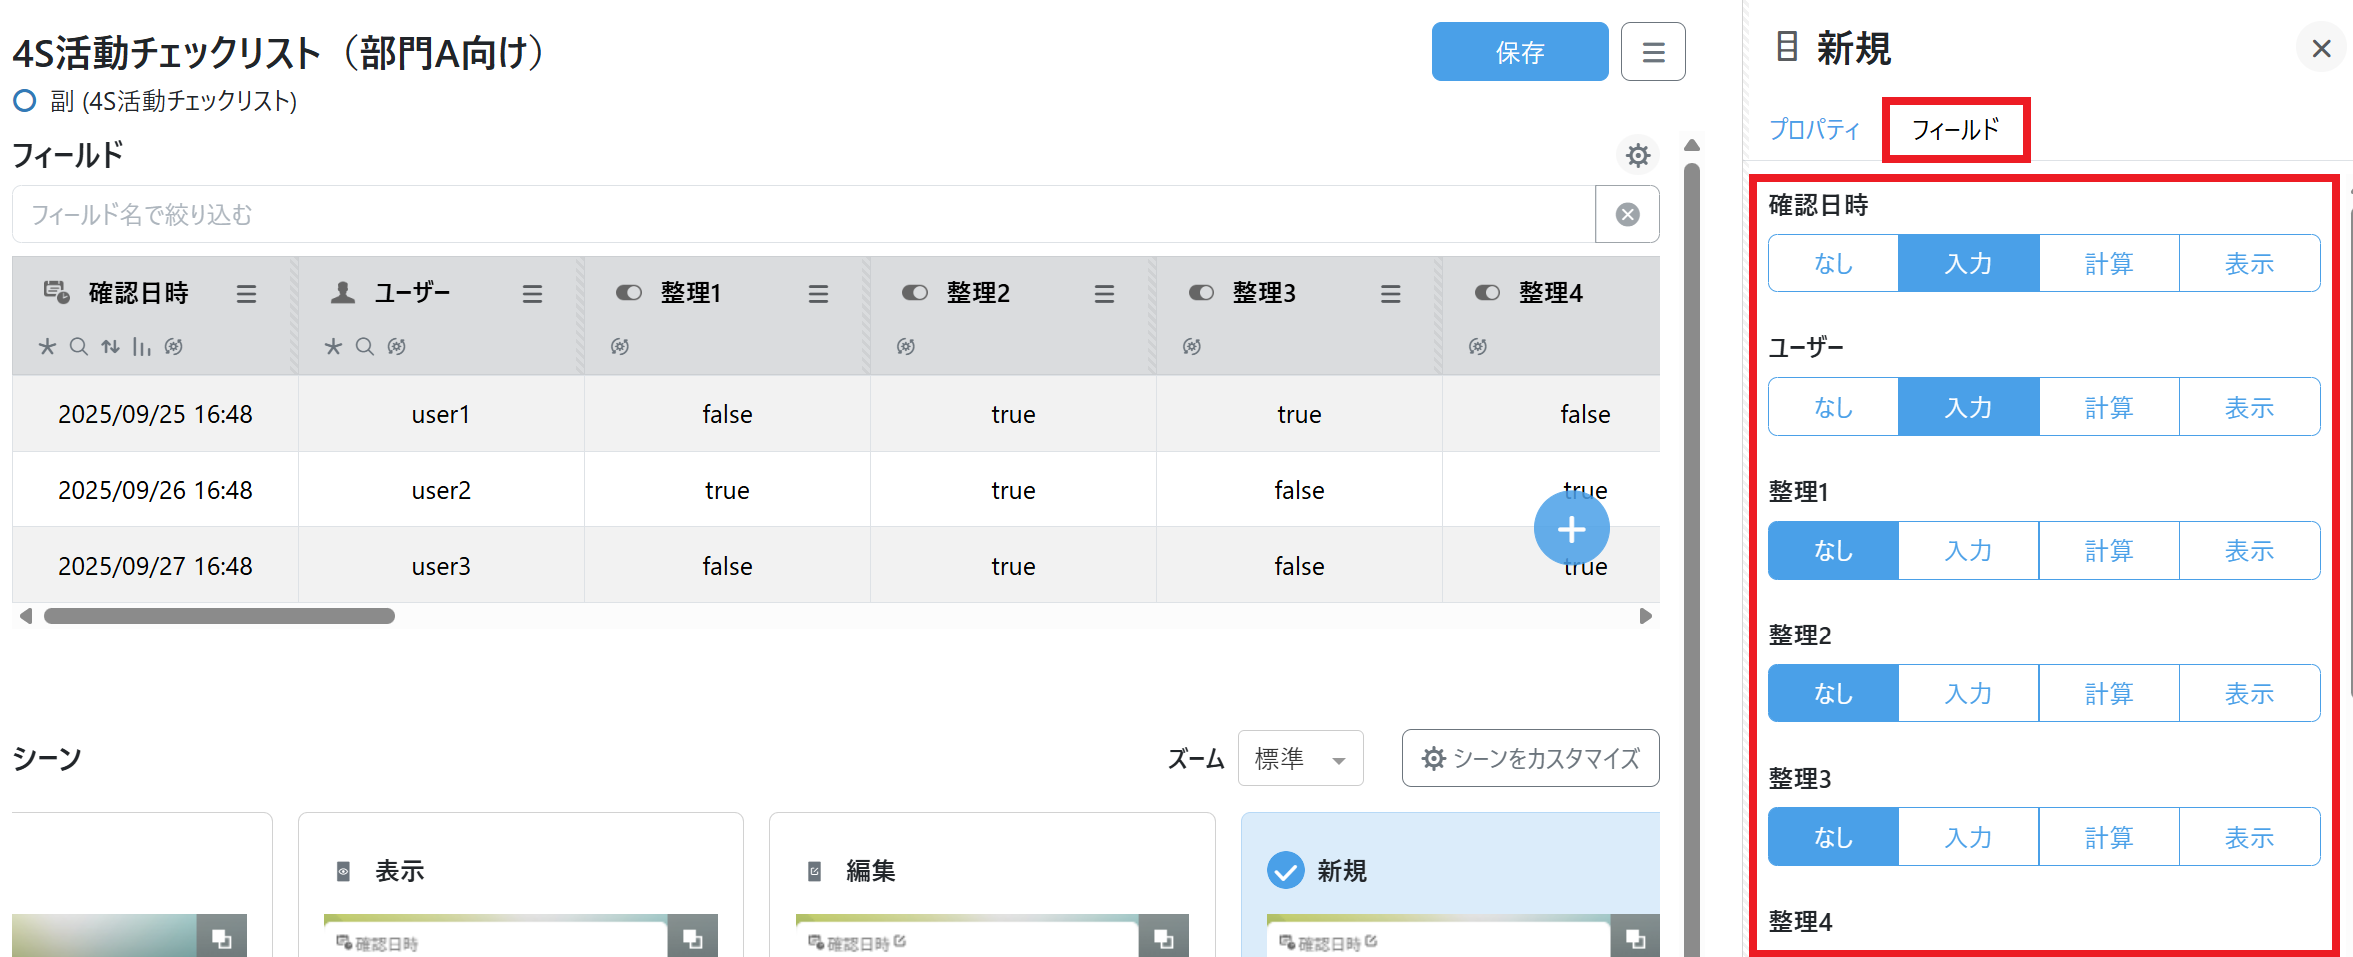Click in the フィールド名で絞り込む filter input

coord(800,214)
